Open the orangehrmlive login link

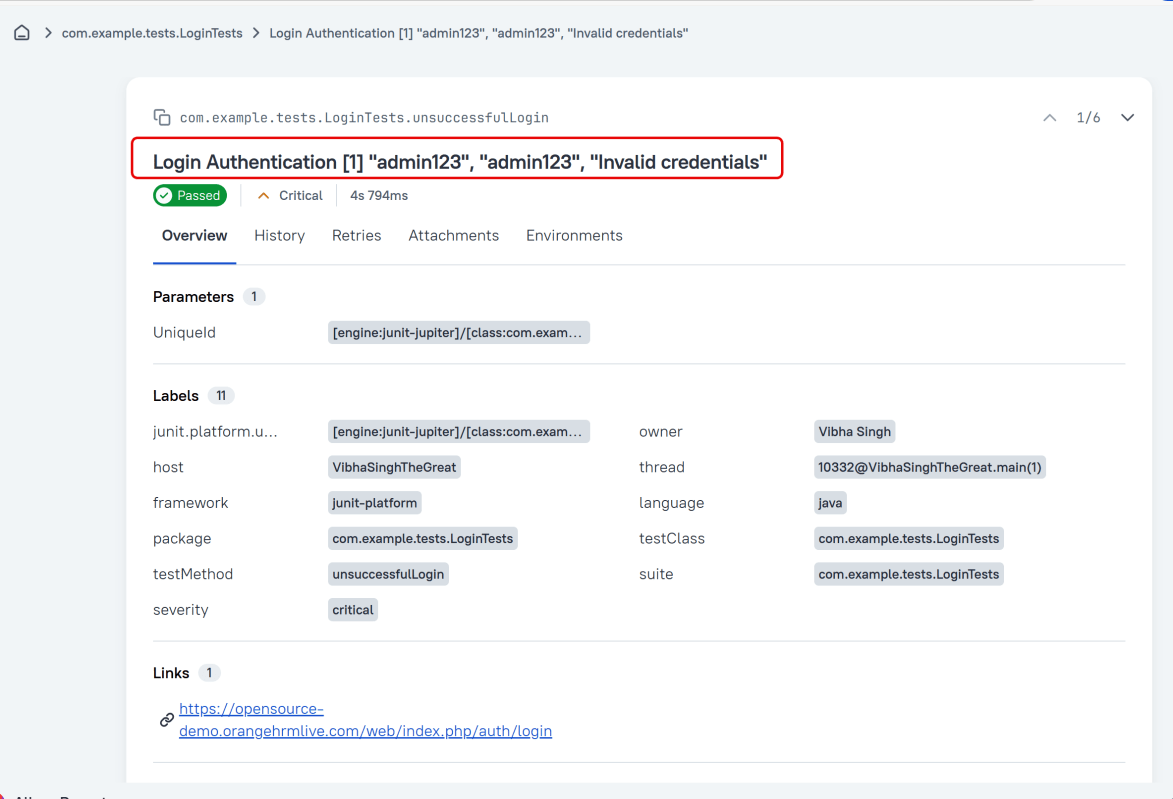(x=365, y=720)
